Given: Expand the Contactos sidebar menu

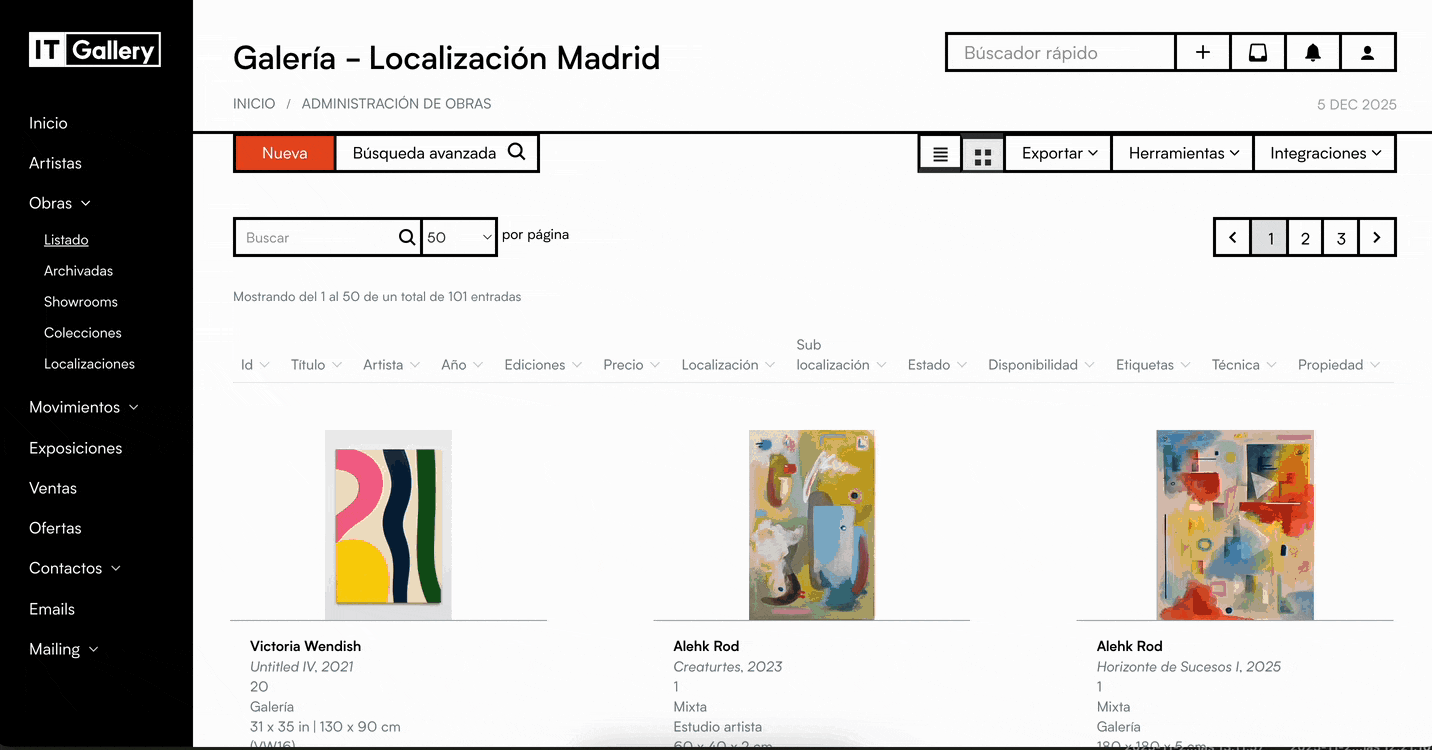Looking at the screenshot, I should pos(75,568).
